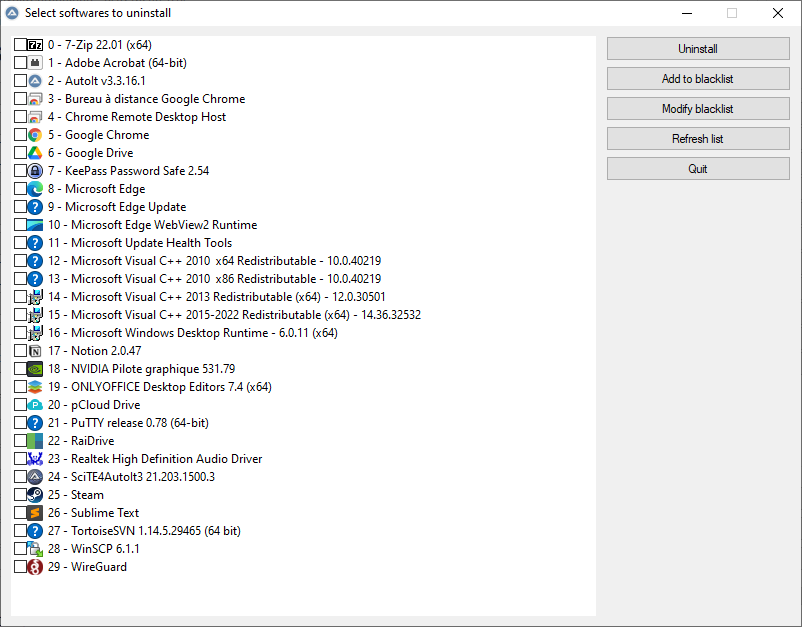Check the Notion 2.0.47 checkbox
The width and height of the screenshot is (802, 627).
[20, 351]
